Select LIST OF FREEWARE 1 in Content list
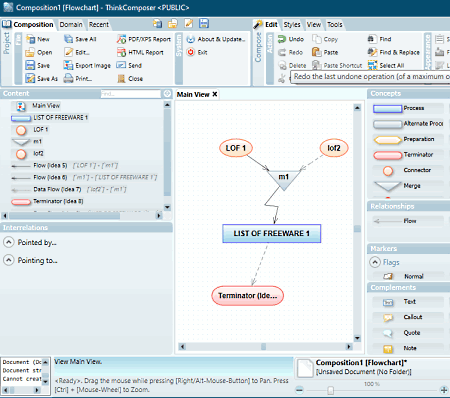 tap(50, 118)
